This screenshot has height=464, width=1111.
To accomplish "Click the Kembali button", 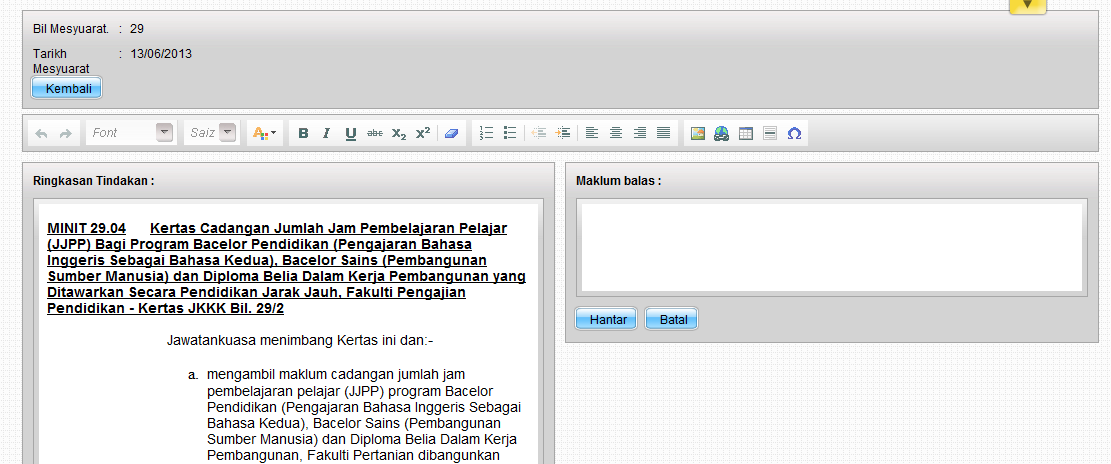I will [x=67, y=89].
